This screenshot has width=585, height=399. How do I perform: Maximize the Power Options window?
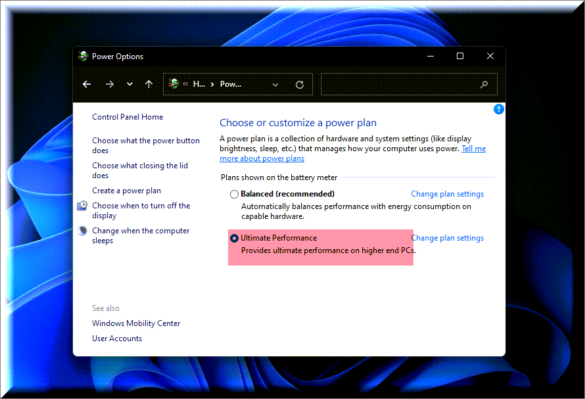point(460,56)
